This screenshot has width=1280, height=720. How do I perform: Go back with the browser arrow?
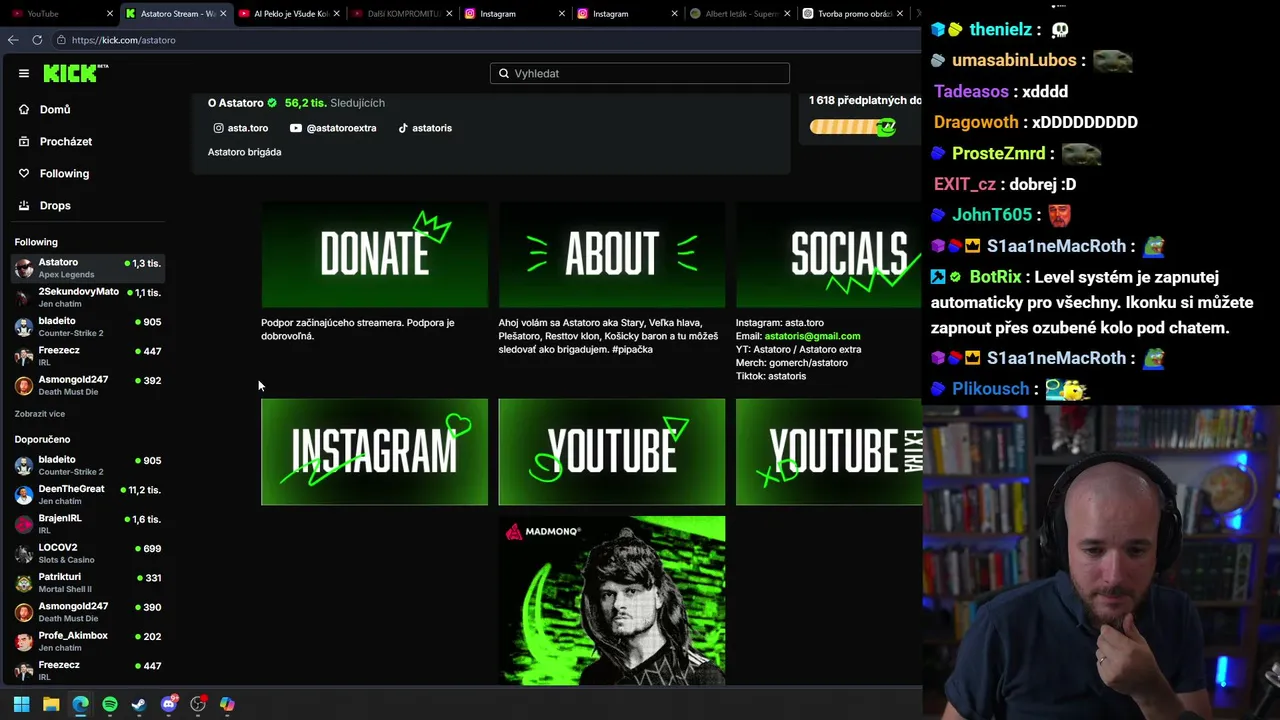pos(13,40)
